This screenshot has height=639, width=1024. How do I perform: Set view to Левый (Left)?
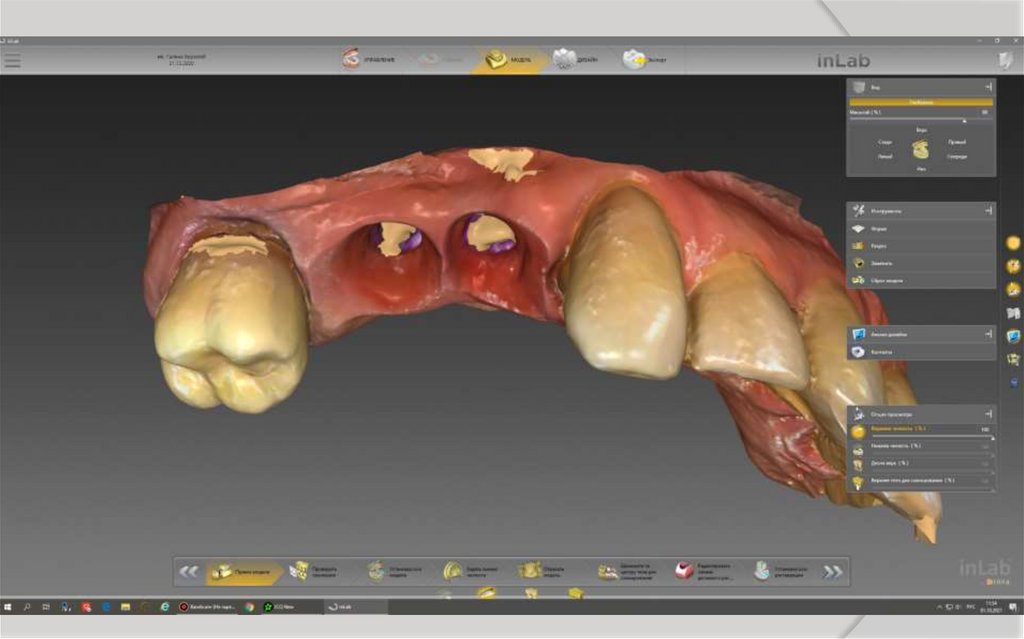(x=885, y=156)
